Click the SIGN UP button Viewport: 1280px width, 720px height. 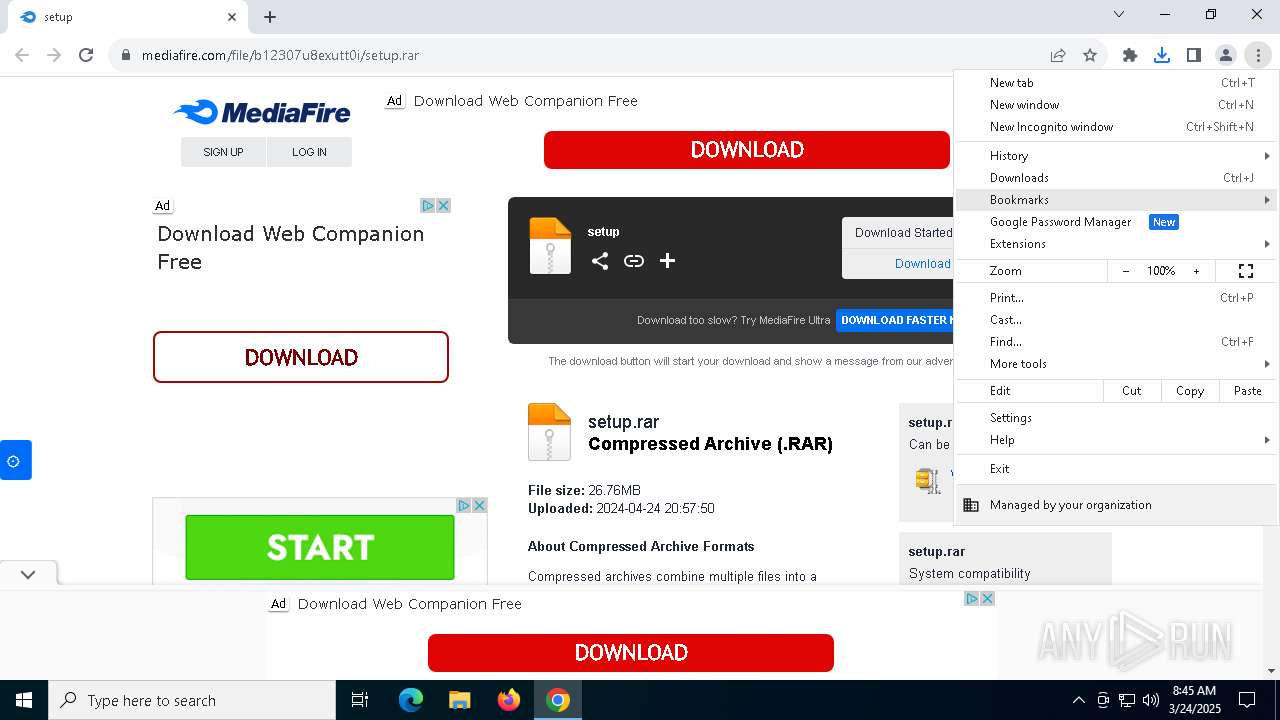(223, 152)
